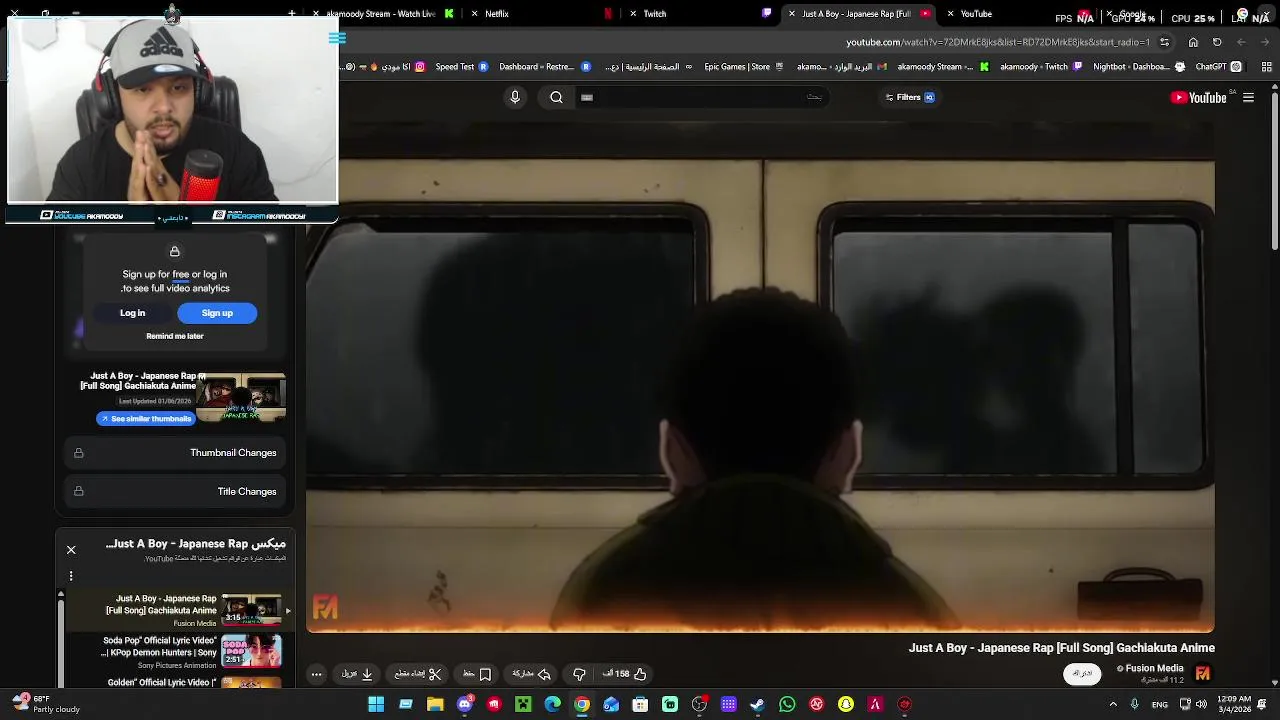Click the YouTube logo
The image size is (1280, 720).
click(1199, 97)
